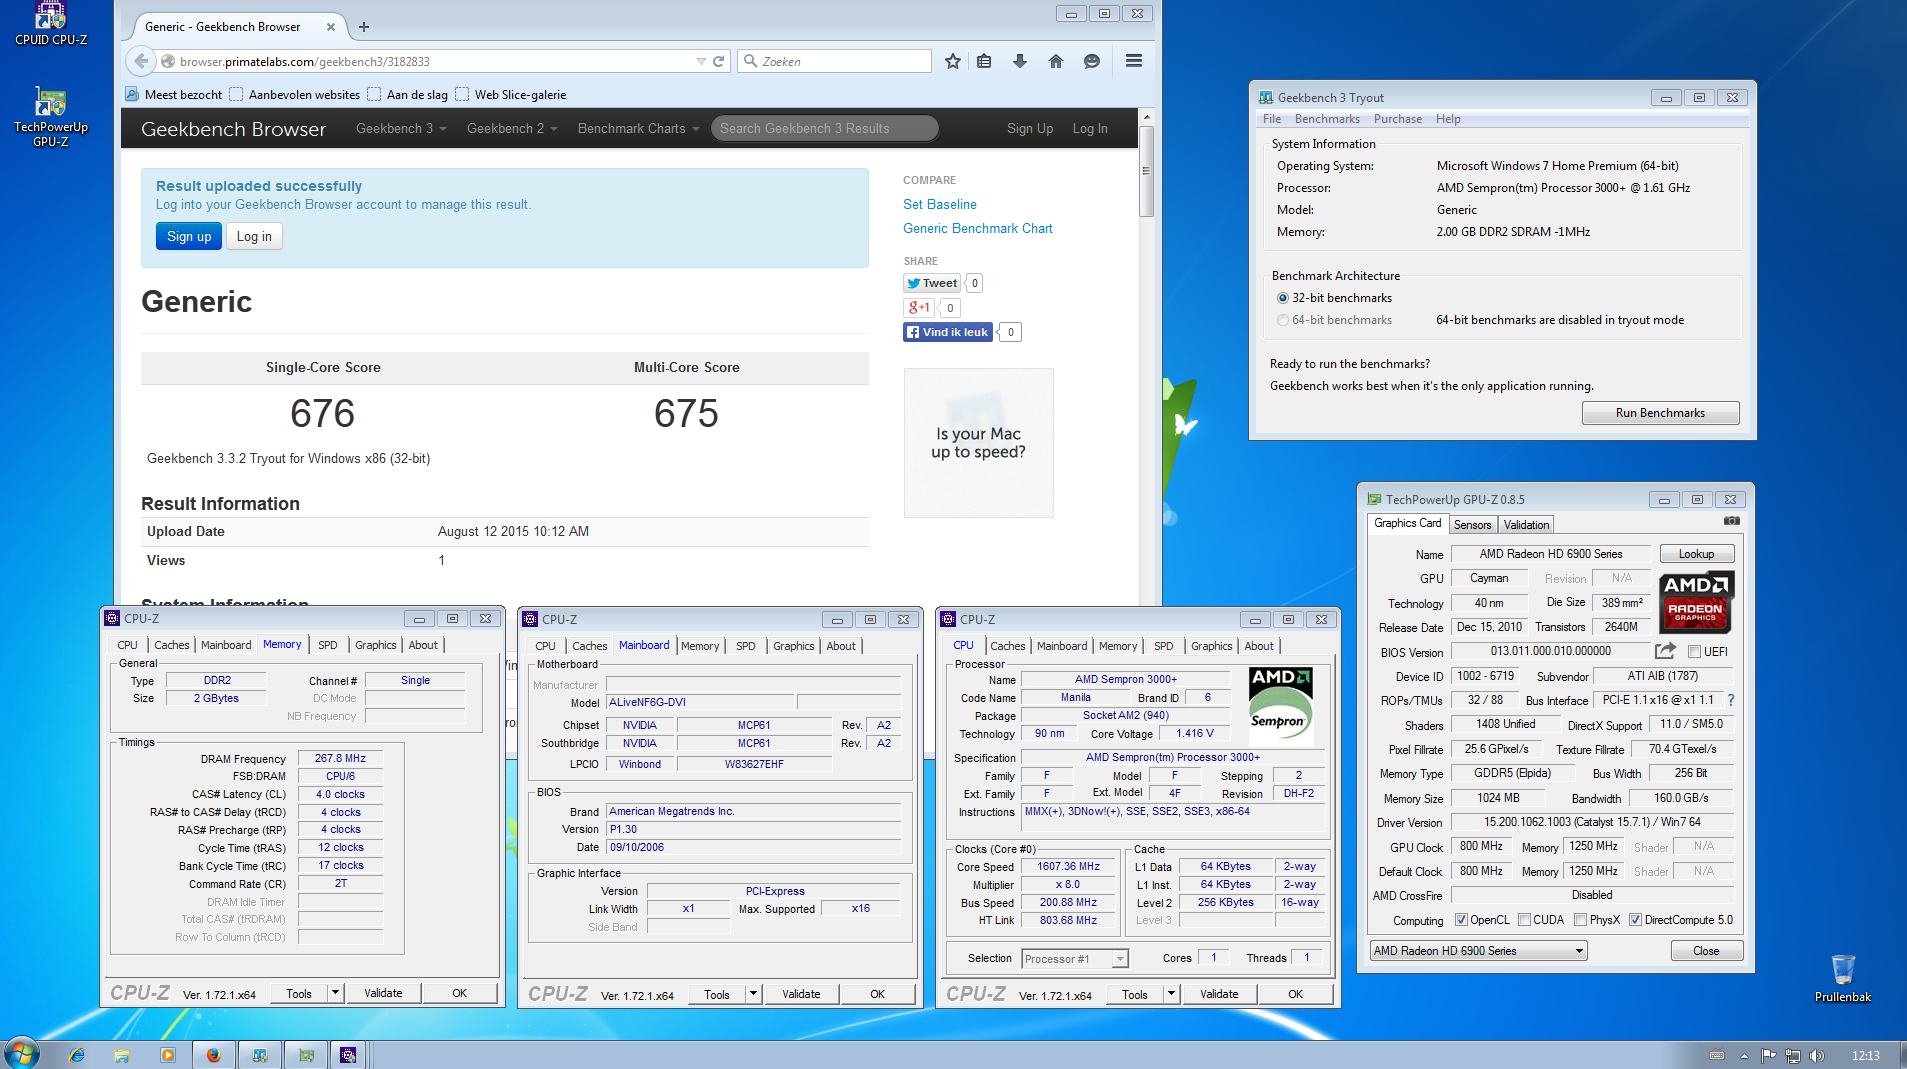Click the BIOS save/share arrow icon in GPU-Z
The height and width of the screenshot is (1069, 1907).
click(1665, 651)
